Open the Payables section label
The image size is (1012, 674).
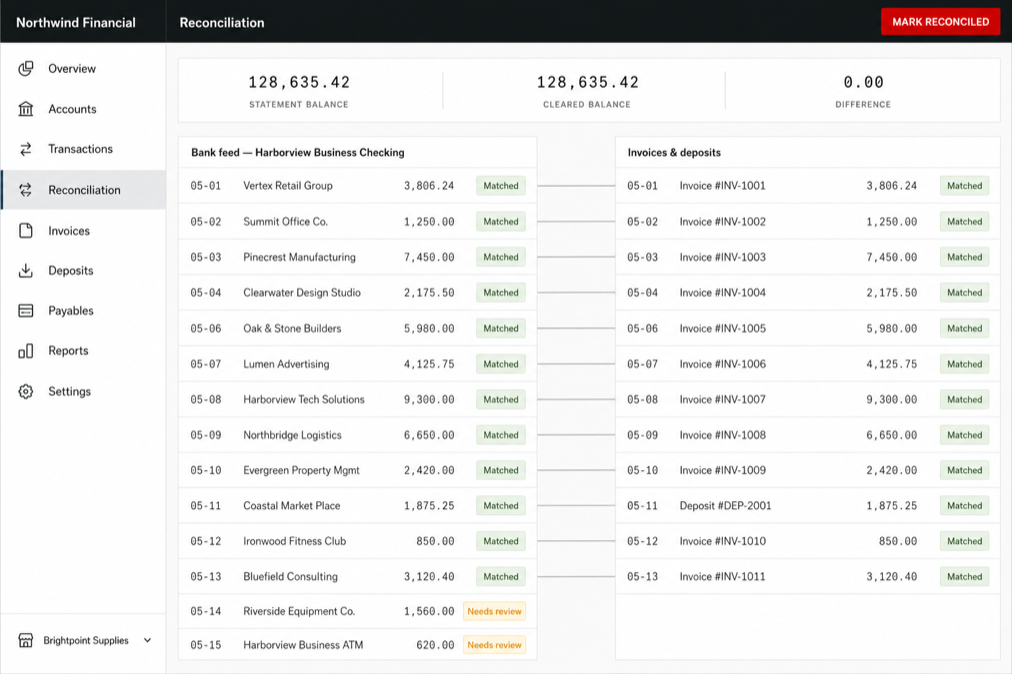[x=71, y=311]
